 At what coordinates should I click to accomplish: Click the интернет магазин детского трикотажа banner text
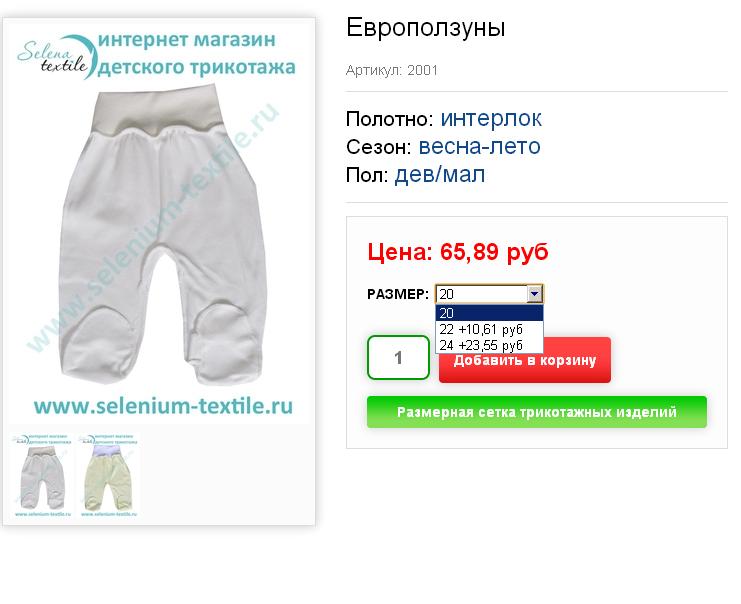click(196, 53)
